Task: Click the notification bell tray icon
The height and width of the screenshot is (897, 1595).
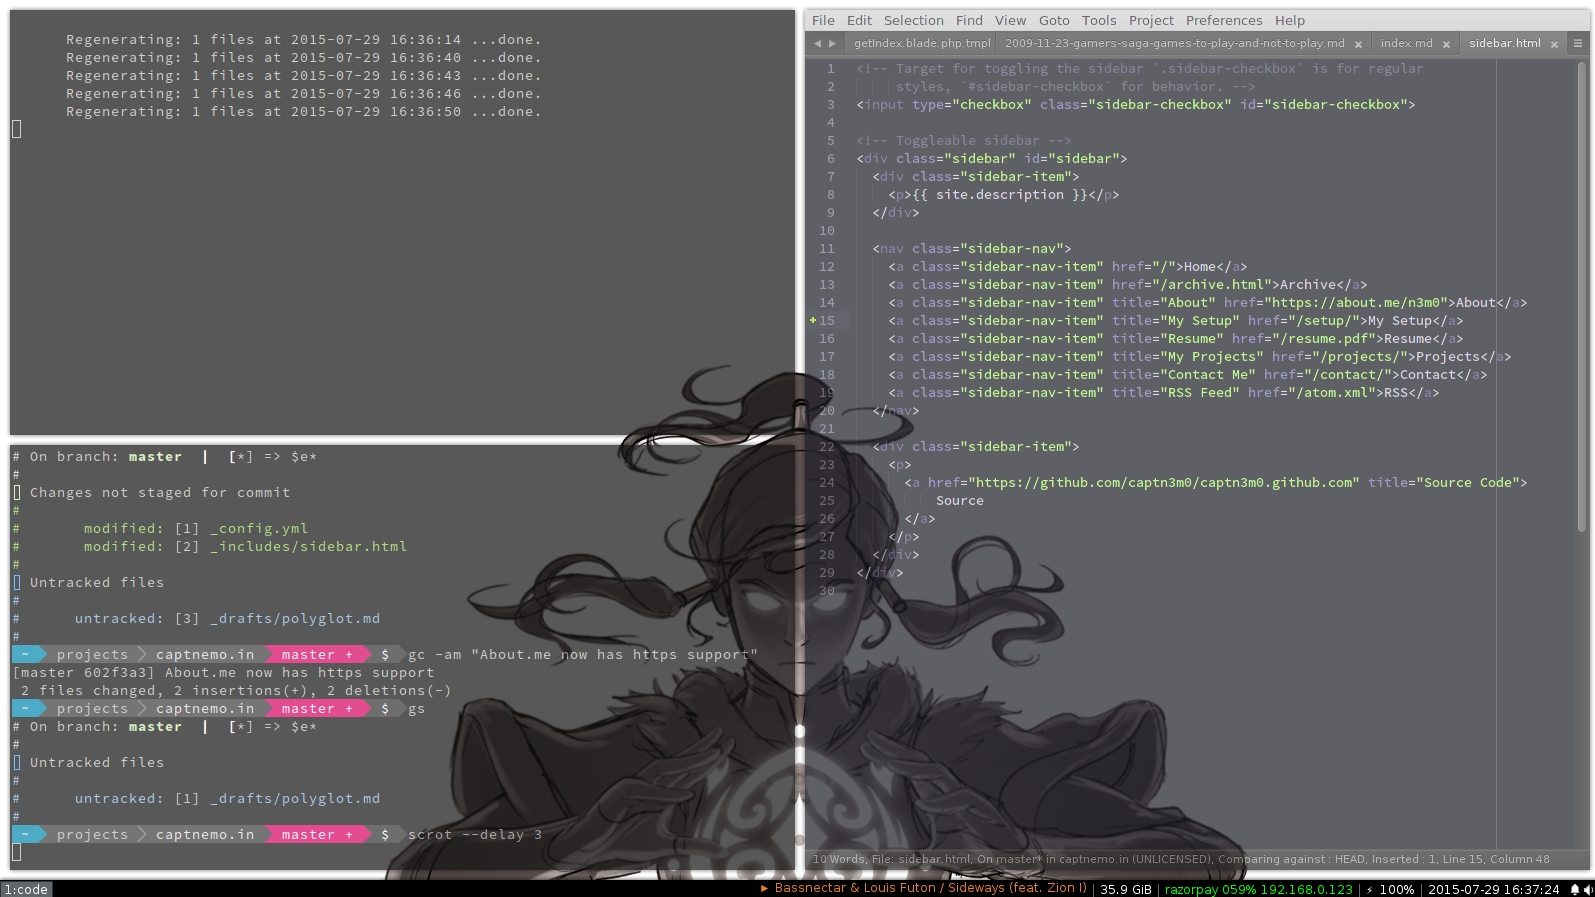Action: pos(1574,889)
